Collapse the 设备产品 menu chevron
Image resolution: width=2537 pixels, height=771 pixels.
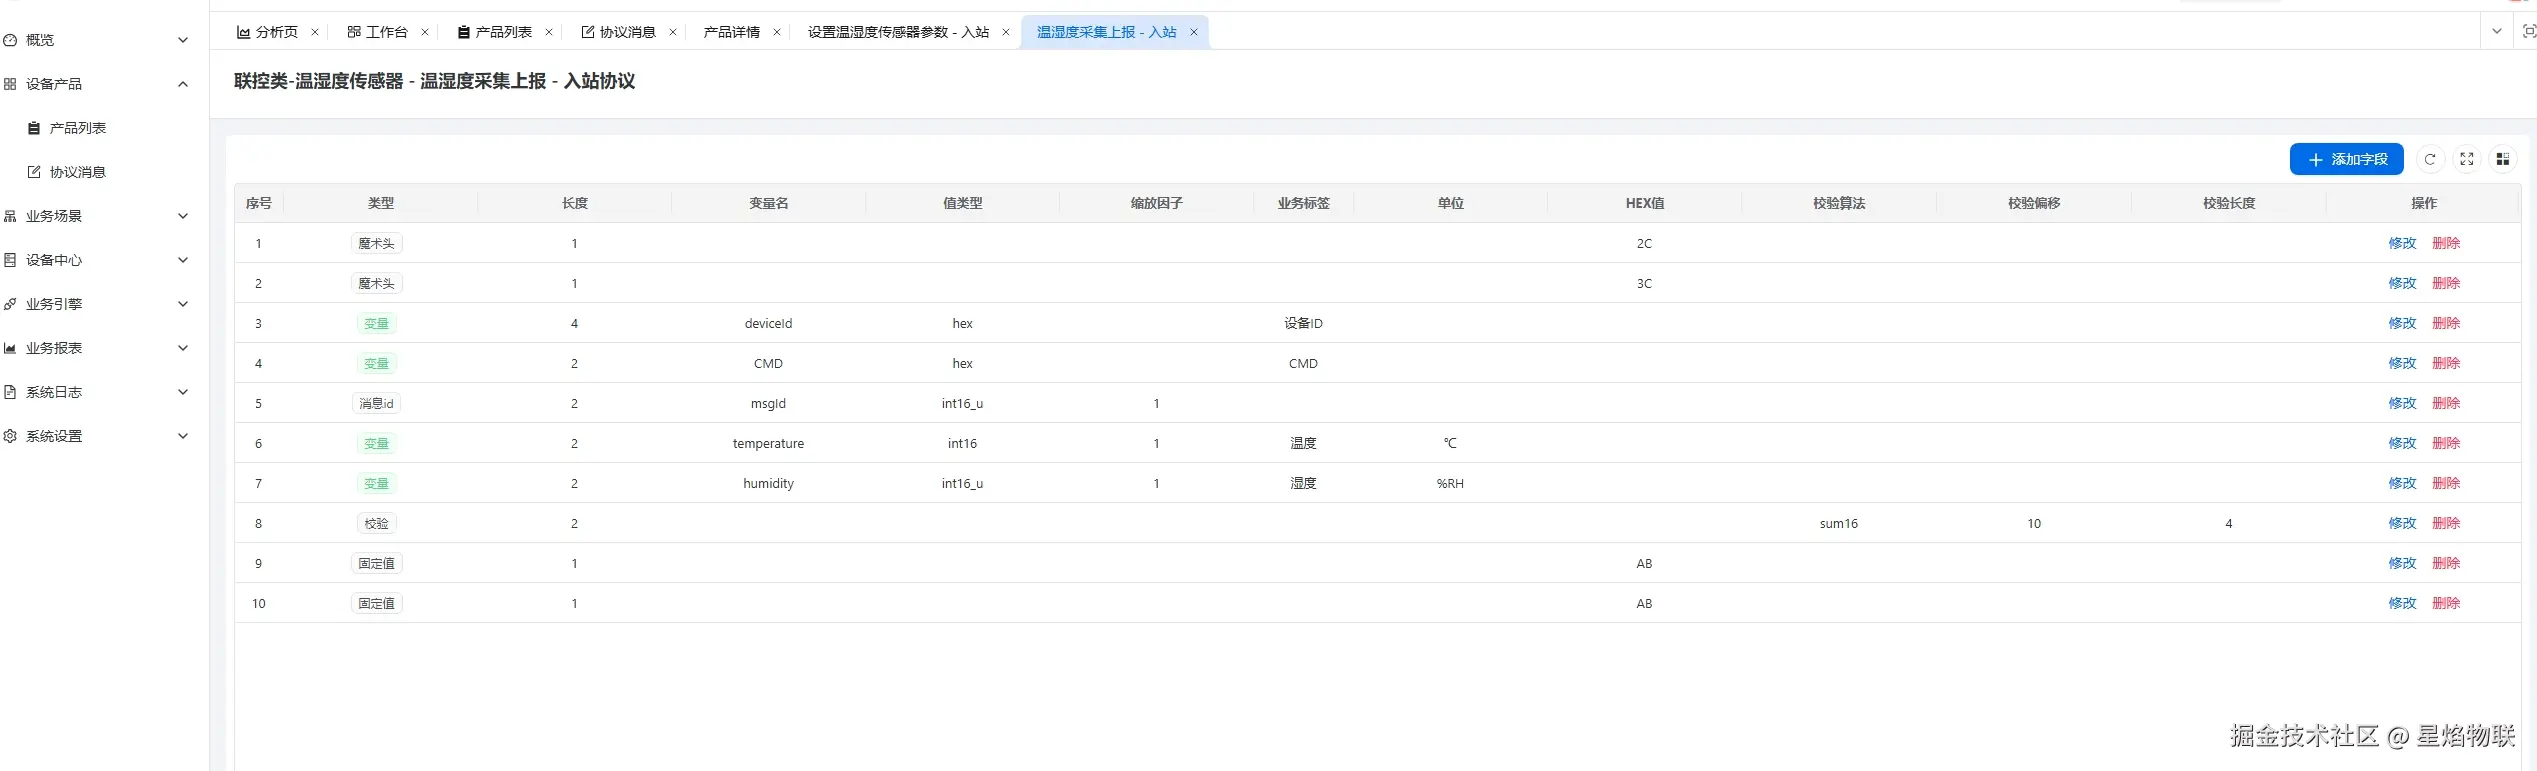coord(183,84)
